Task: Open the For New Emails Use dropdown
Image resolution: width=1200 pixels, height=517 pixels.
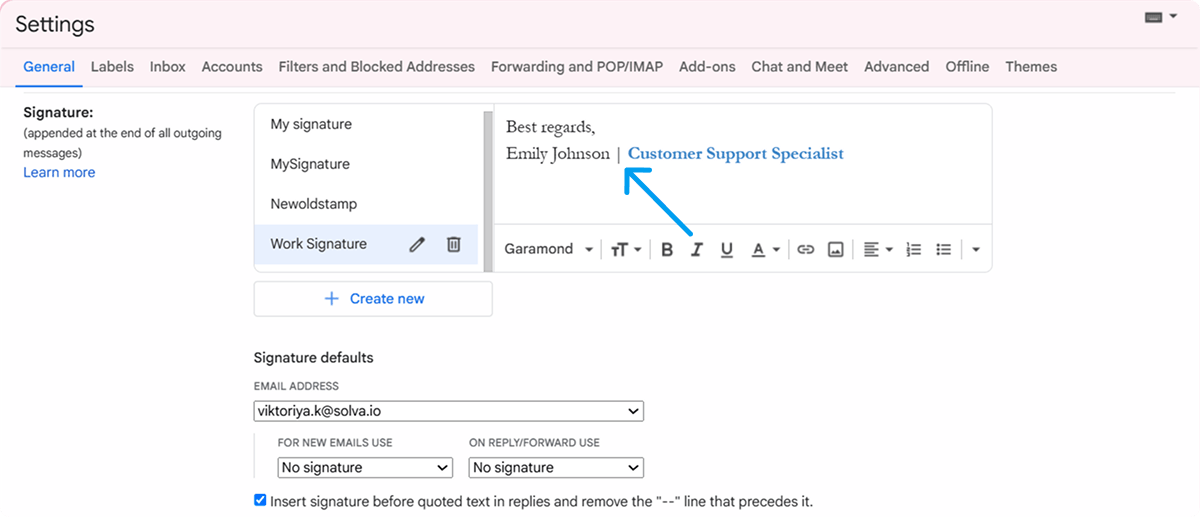Action: pyautogui.click(x=365, y=467)
